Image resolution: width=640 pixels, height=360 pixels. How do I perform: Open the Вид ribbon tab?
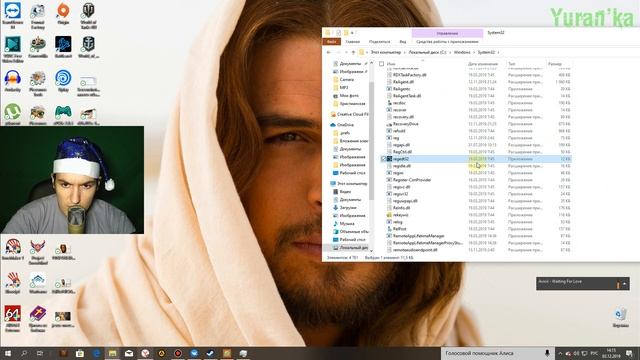(402, 42)
